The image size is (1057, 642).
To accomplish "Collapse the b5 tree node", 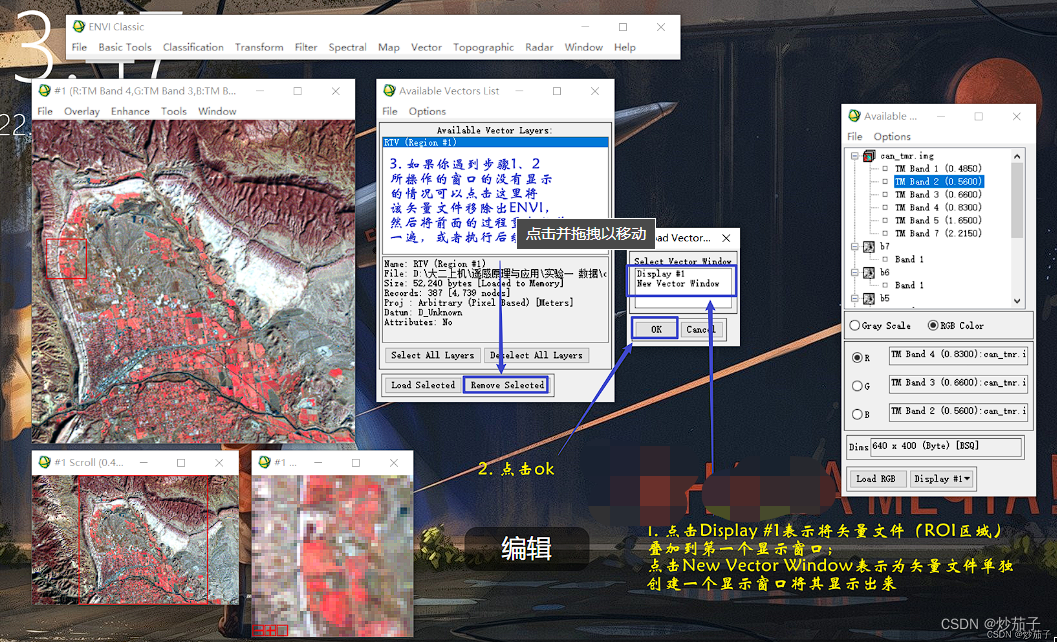I will tap(855, 298).
